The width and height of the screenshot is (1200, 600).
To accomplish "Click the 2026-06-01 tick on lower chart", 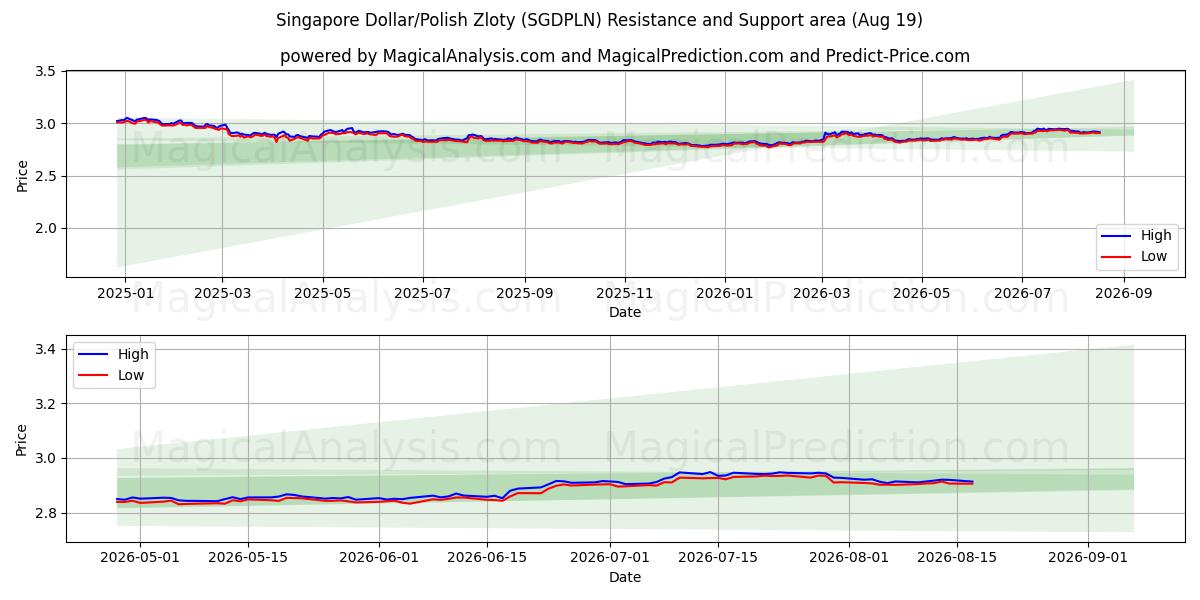I will (x=379, y=559).
